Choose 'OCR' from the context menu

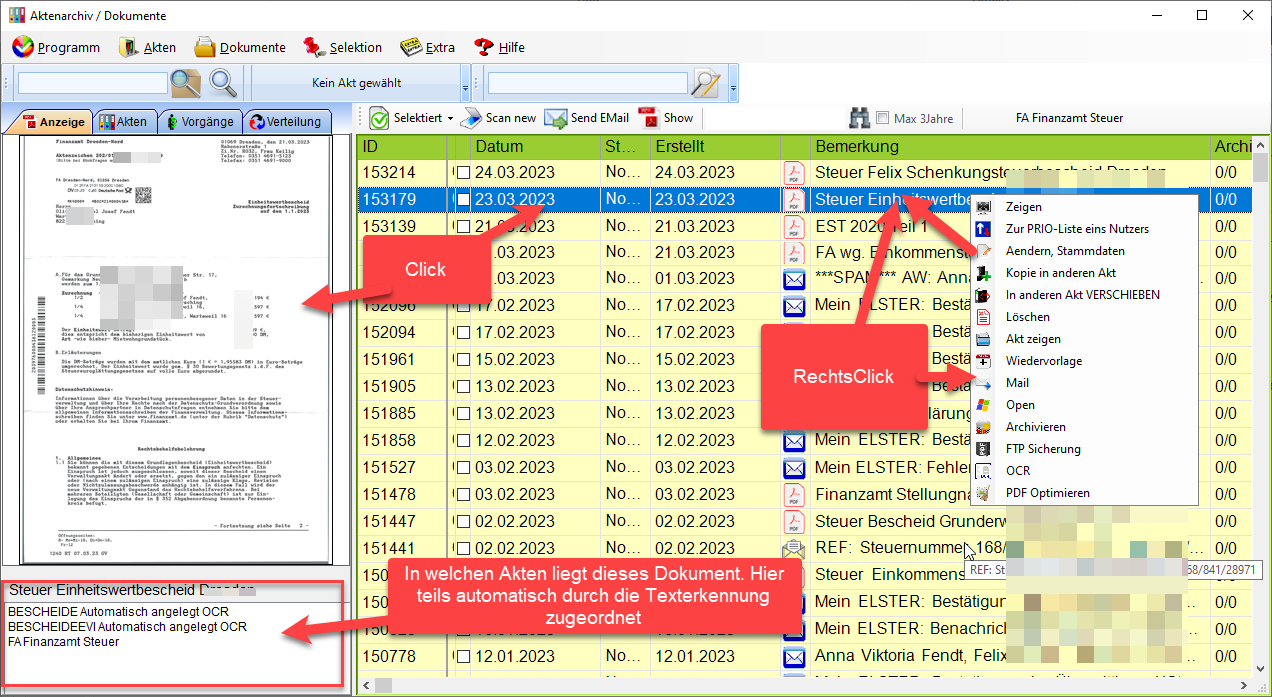point(1084,471)
